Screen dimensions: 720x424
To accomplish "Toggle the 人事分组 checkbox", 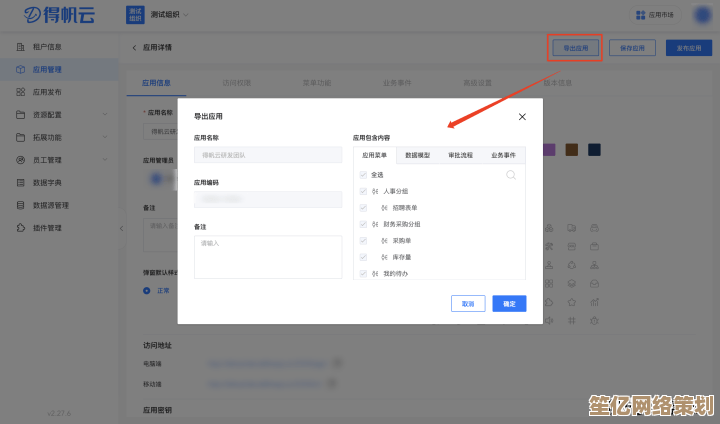I will pos(363,191).
